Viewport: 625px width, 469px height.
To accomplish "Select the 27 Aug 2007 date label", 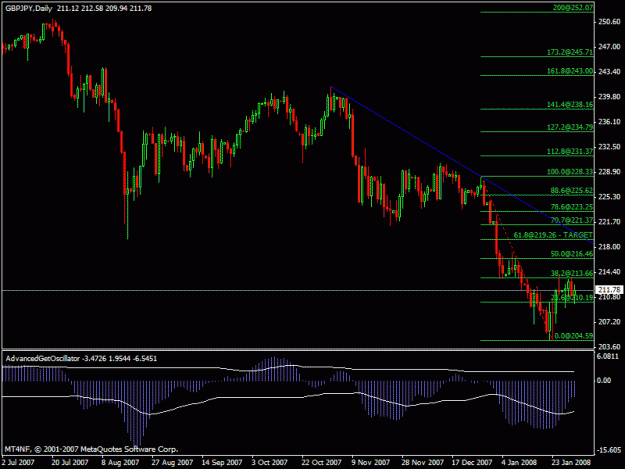I will [172, 463].
